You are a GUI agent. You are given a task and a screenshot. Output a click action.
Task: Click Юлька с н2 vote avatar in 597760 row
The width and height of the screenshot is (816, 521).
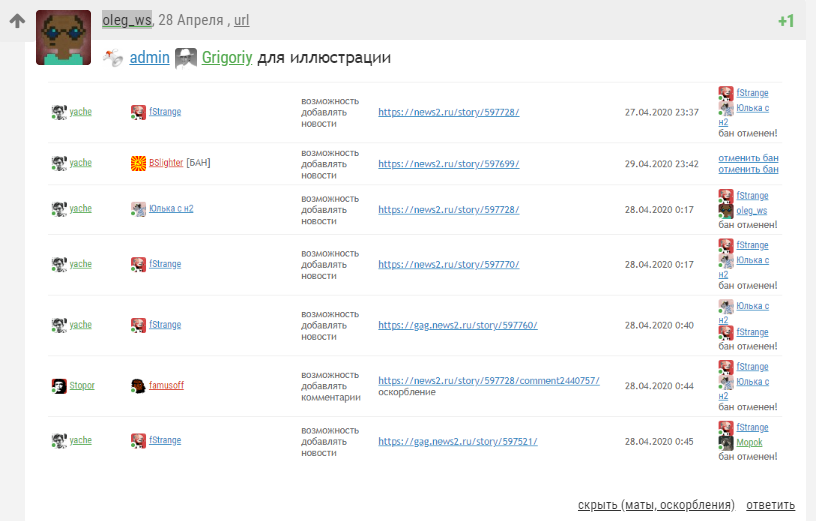coord(726,307)
